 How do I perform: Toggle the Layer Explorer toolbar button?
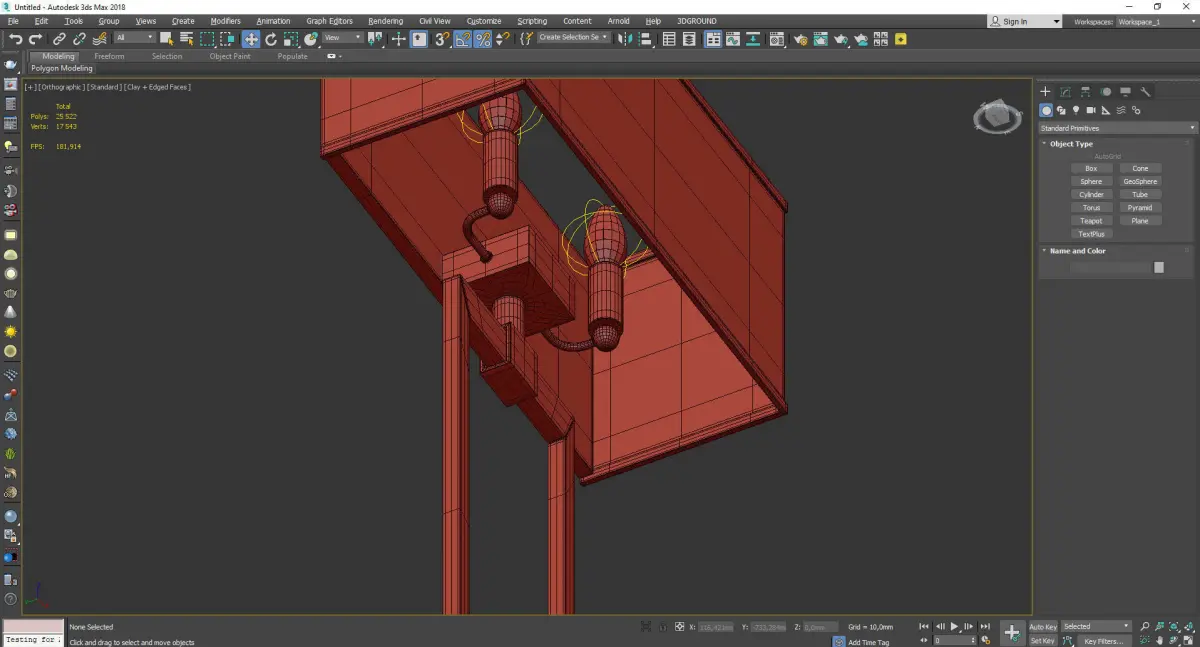click(x=690, y=39)
